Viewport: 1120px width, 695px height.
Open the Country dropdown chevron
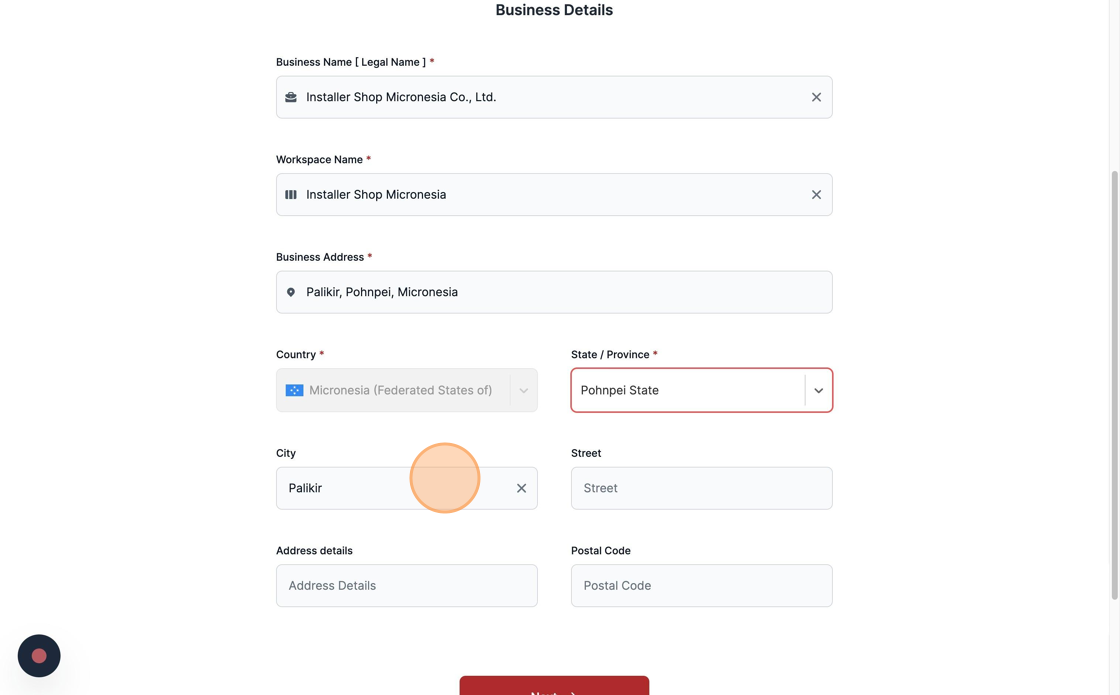coord(524,390)
